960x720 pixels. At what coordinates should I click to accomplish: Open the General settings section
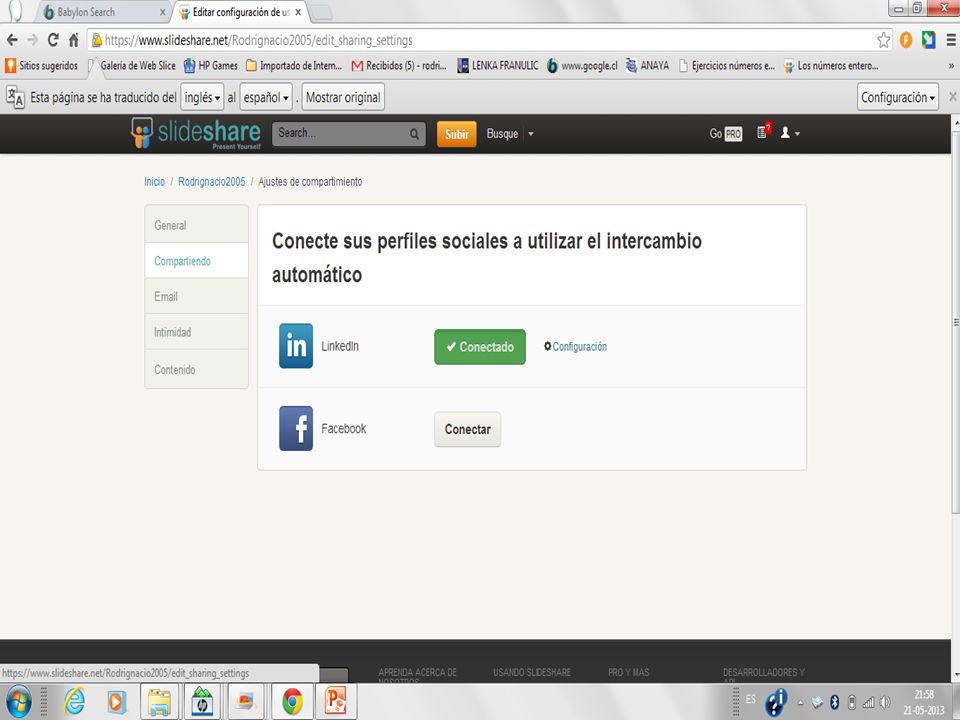point(197,225)
